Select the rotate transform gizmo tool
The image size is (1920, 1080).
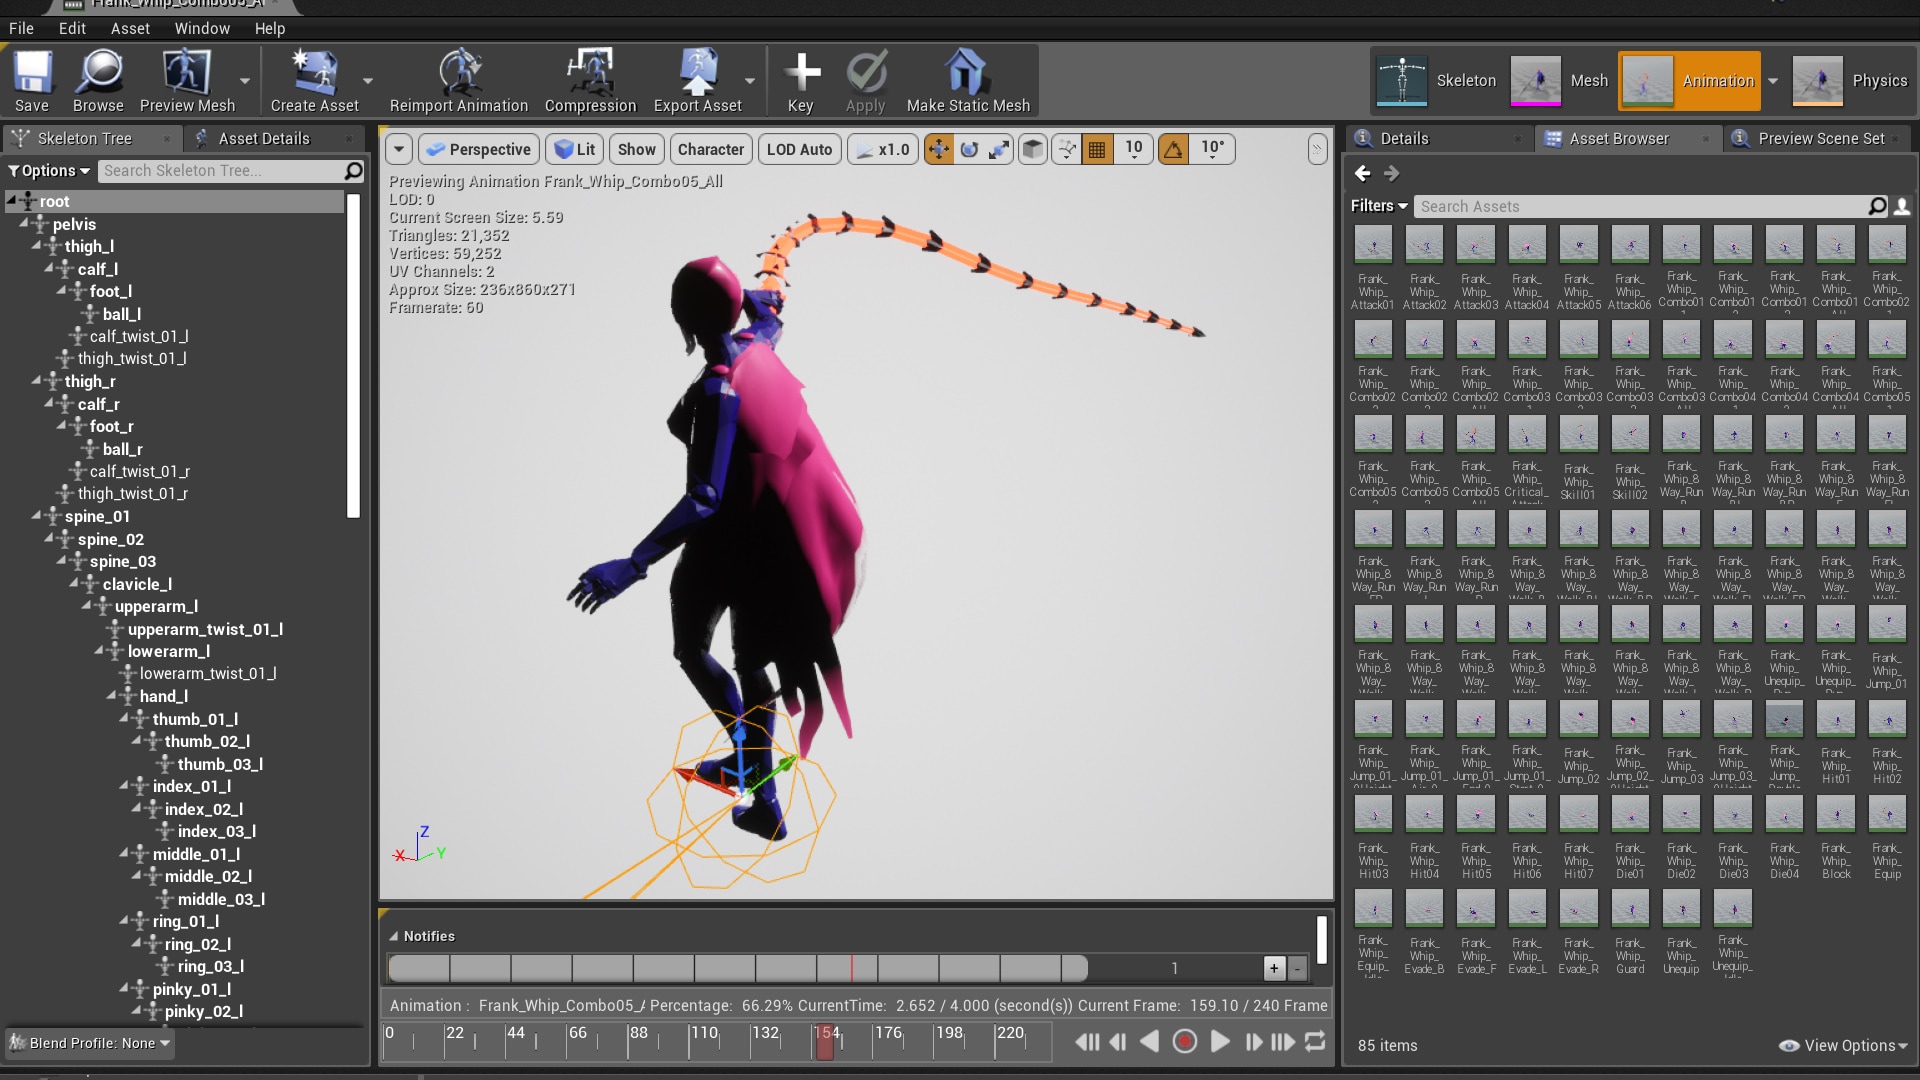[969, 150]
